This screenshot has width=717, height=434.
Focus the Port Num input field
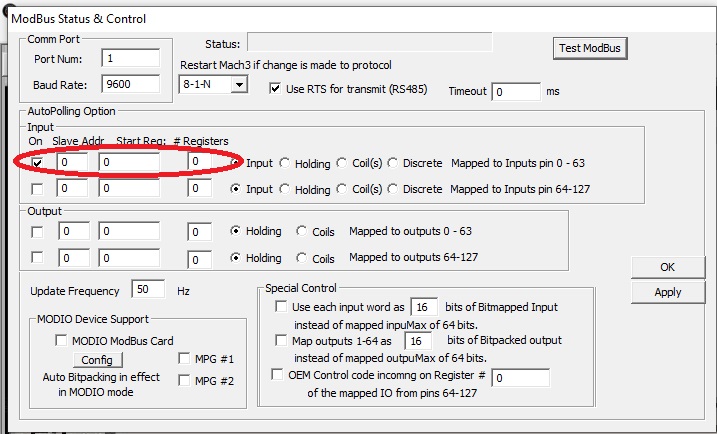tap(131, 59)
